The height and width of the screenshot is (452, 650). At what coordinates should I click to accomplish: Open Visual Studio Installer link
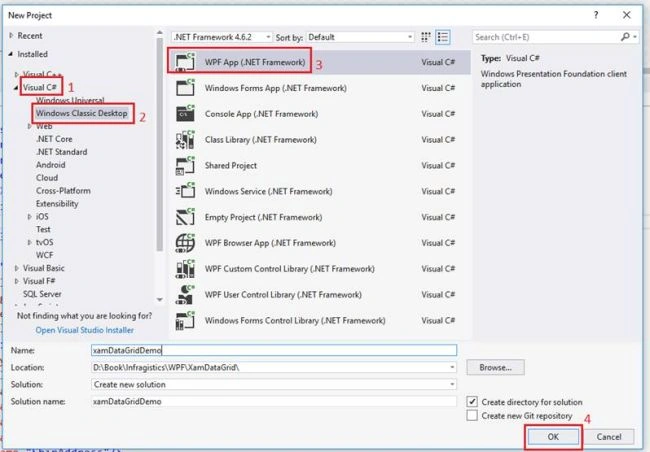(85, 330)
